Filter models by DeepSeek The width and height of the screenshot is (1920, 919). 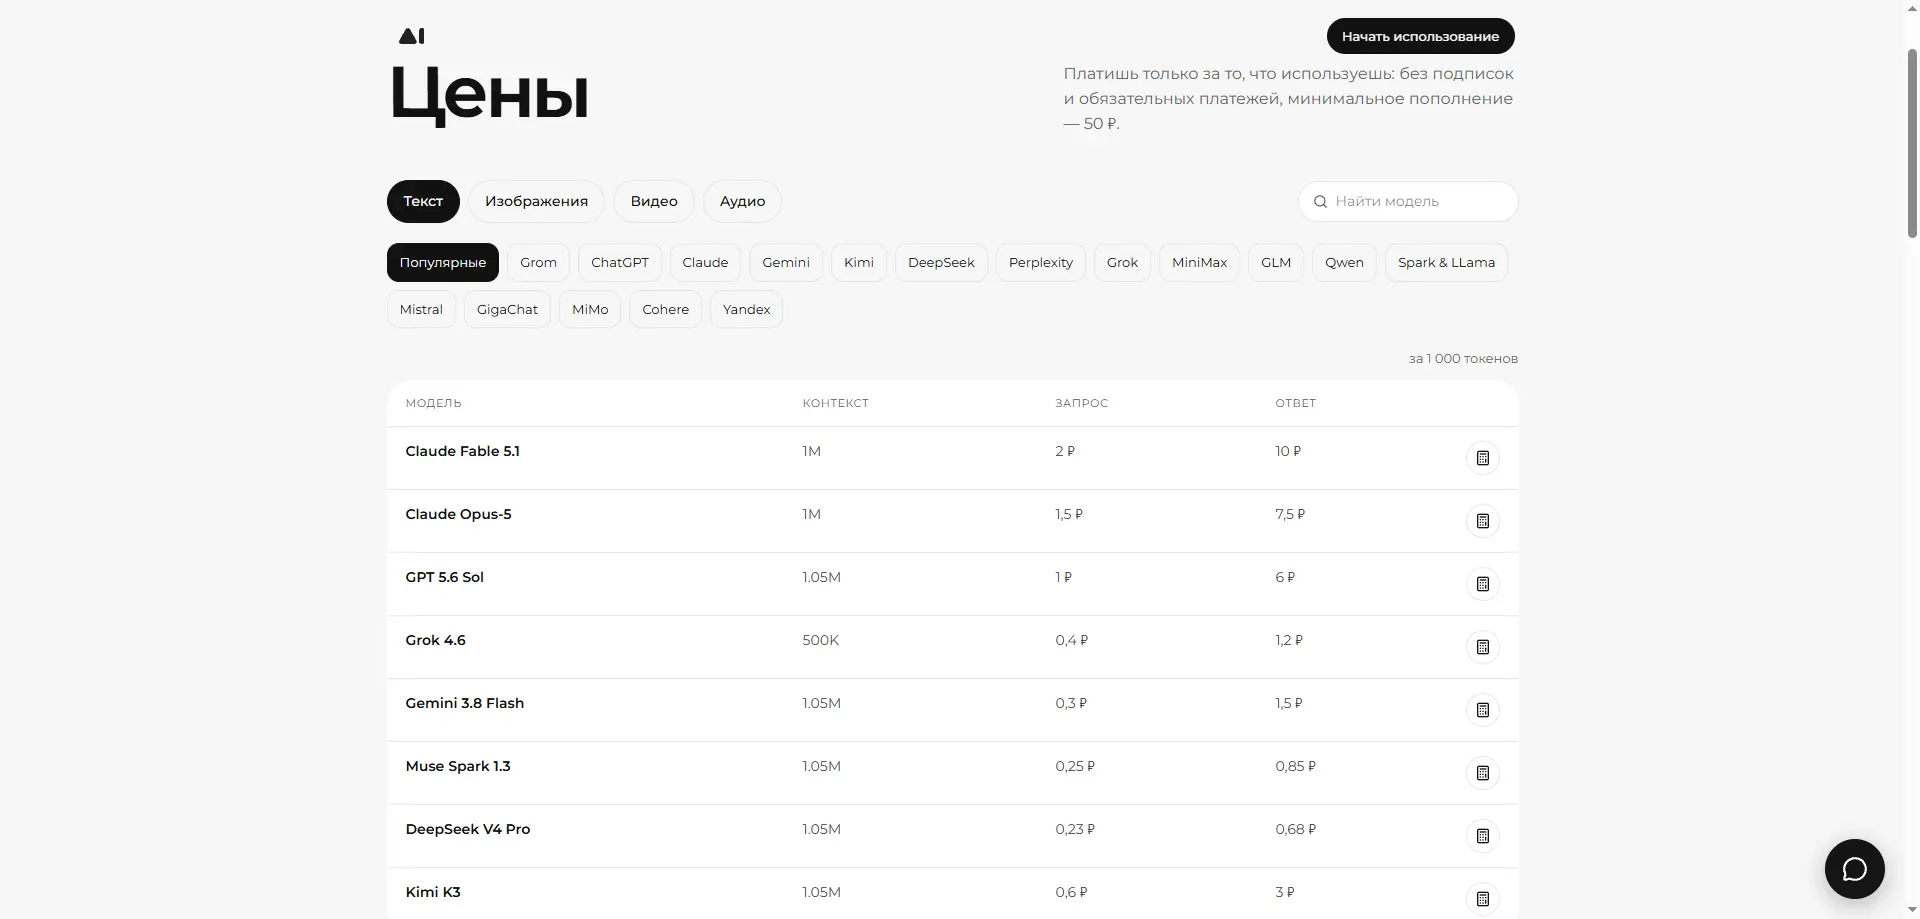tap(941, 262)
